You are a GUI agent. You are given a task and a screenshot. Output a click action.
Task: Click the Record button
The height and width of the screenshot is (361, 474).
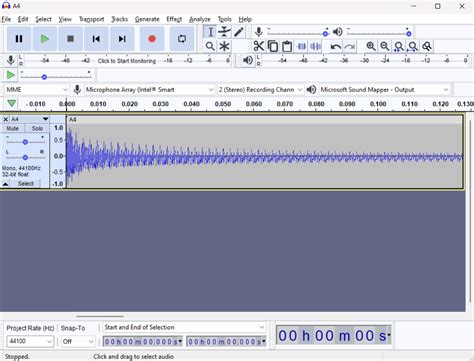click(152, 39)
